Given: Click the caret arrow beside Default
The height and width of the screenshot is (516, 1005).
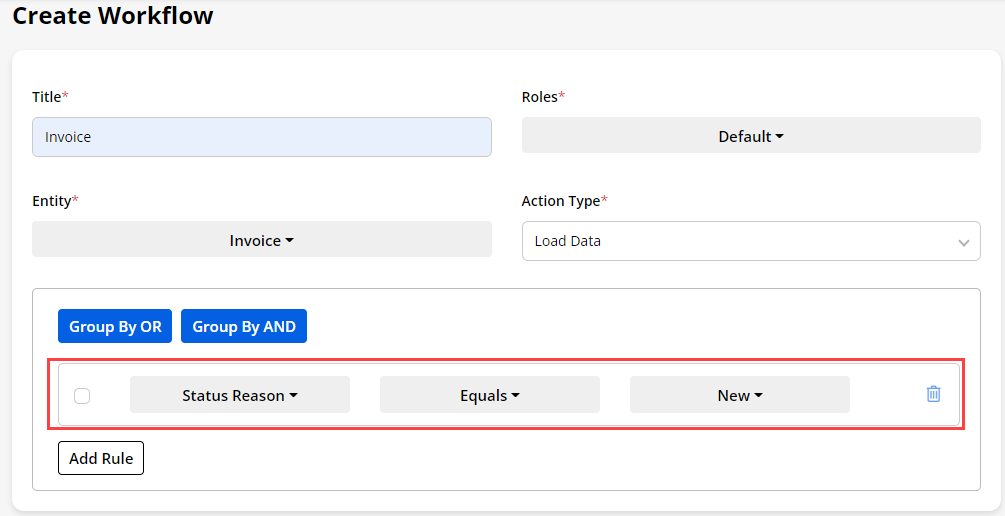Looking at the screenshot, I should 779,137.
